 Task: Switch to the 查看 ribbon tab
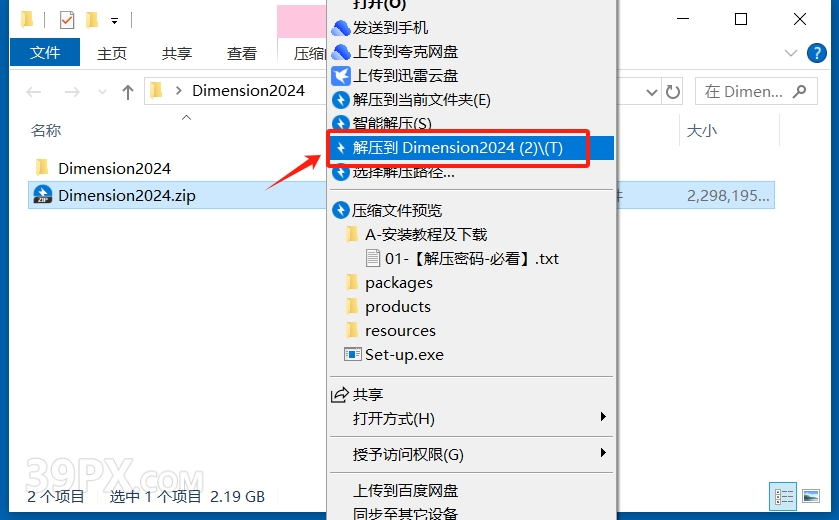[x=241, y=53]
